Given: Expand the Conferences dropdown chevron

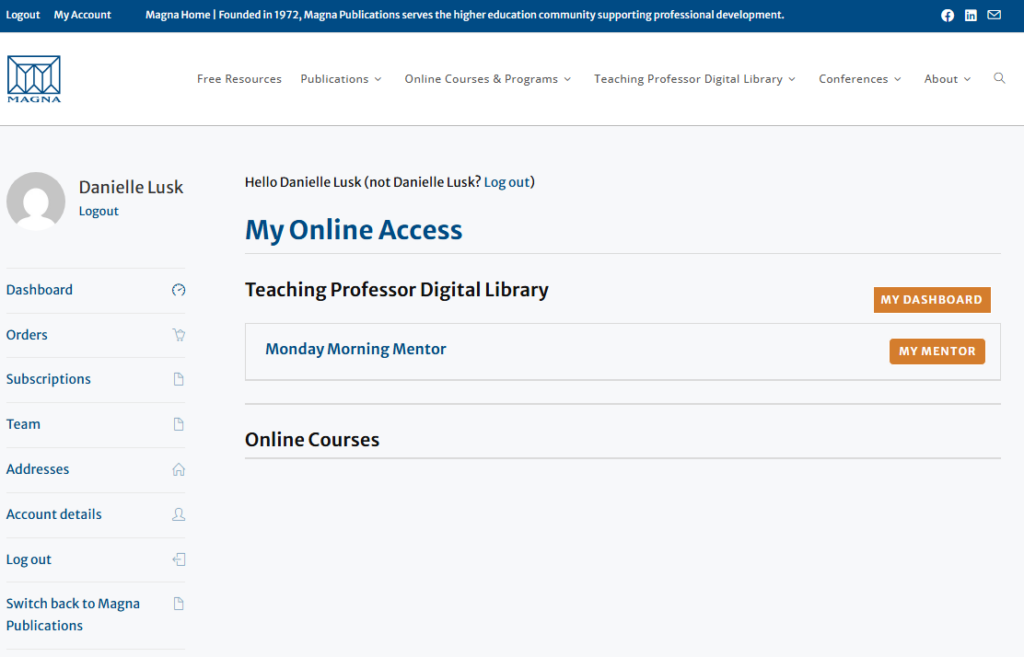Looking at the screenshot, I should click(897, 79).
